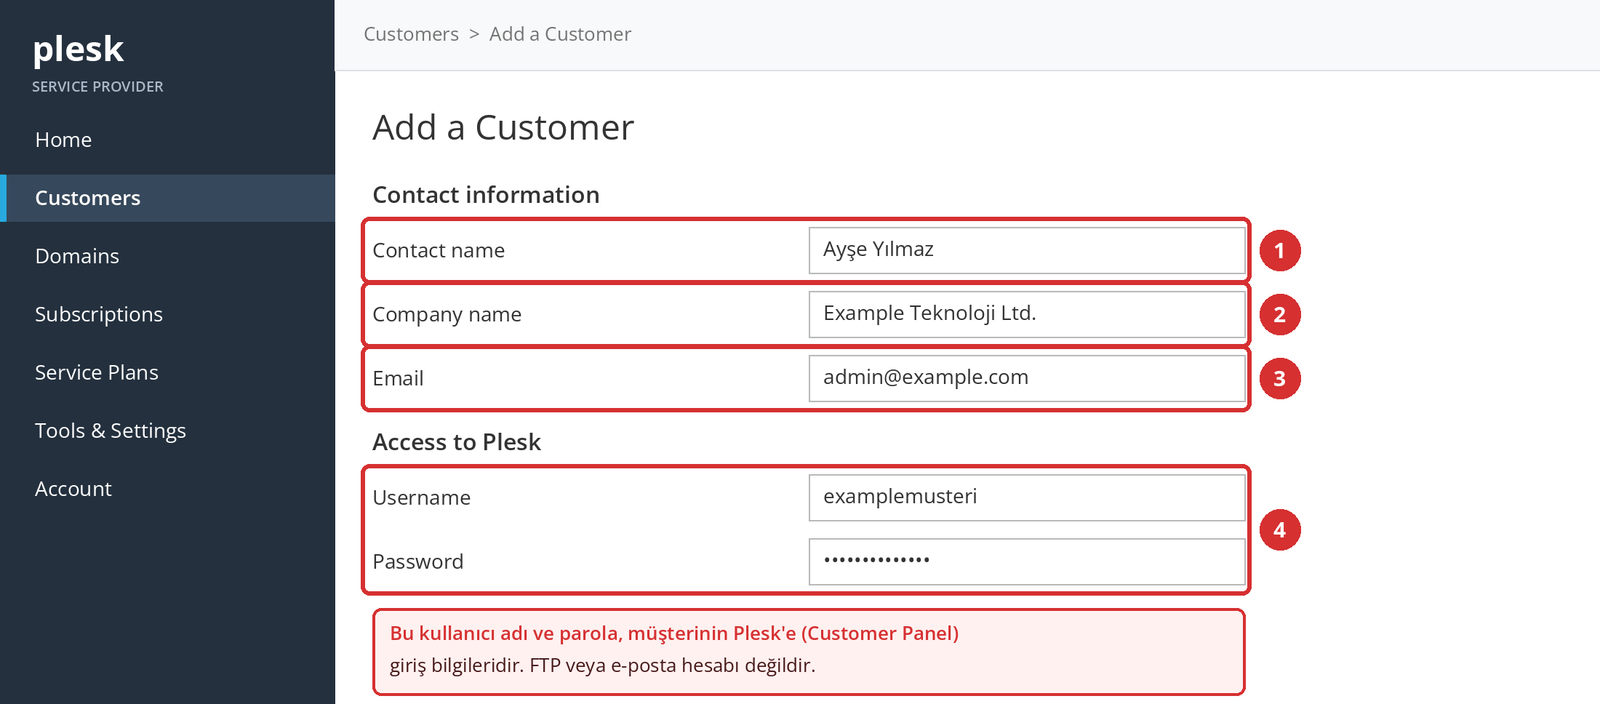Click the Email field label
1600x704 pixels.
(398, 378)
